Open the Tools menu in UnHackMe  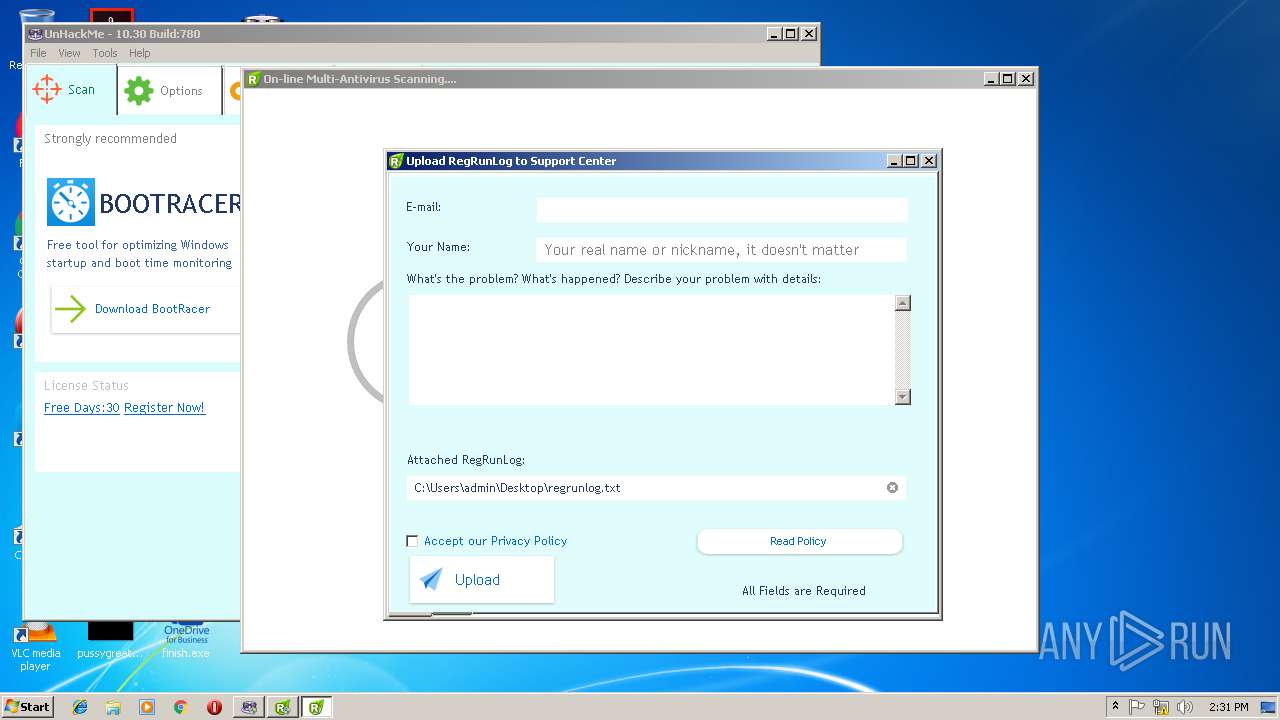105,53
